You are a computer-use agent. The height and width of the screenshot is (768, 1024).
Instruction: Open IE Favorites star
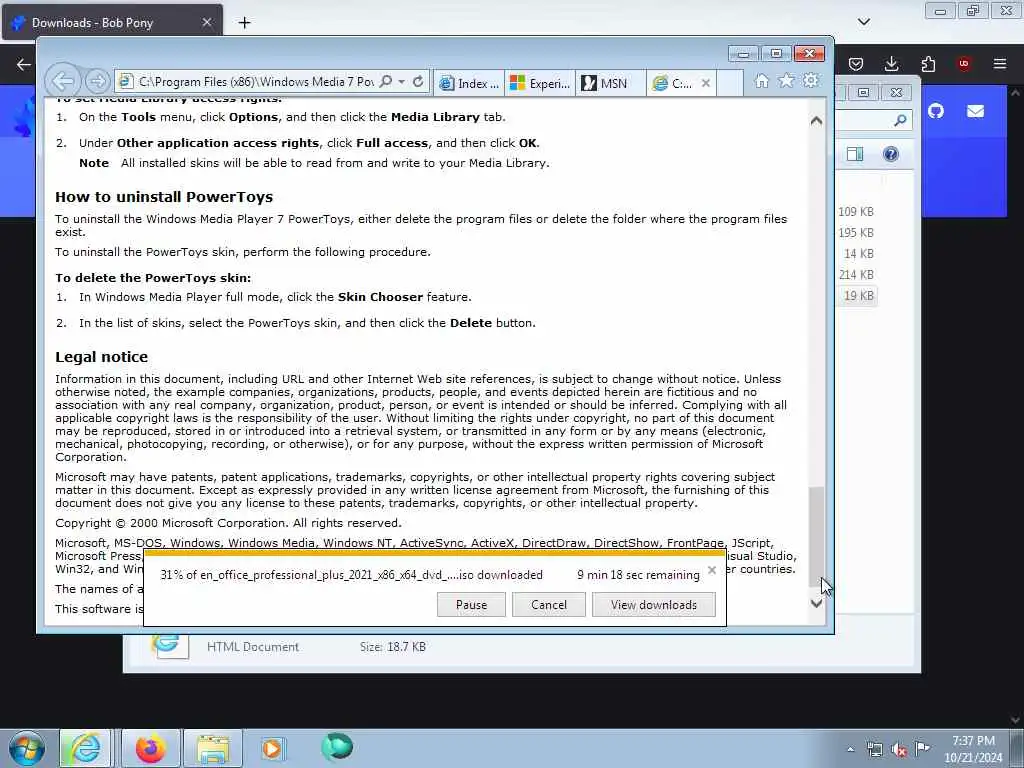click(x=786, y=81)
